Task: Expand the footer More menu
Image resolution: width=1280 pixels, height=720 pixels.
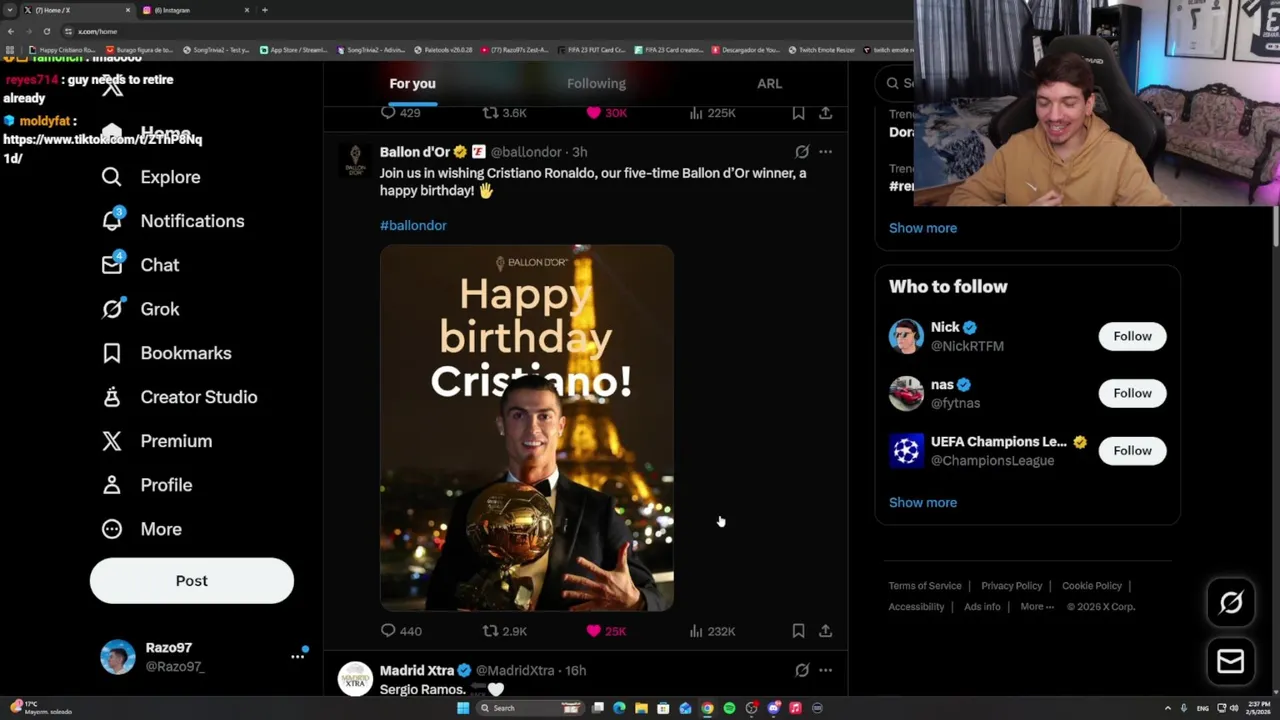Action: pos(1037,607)
